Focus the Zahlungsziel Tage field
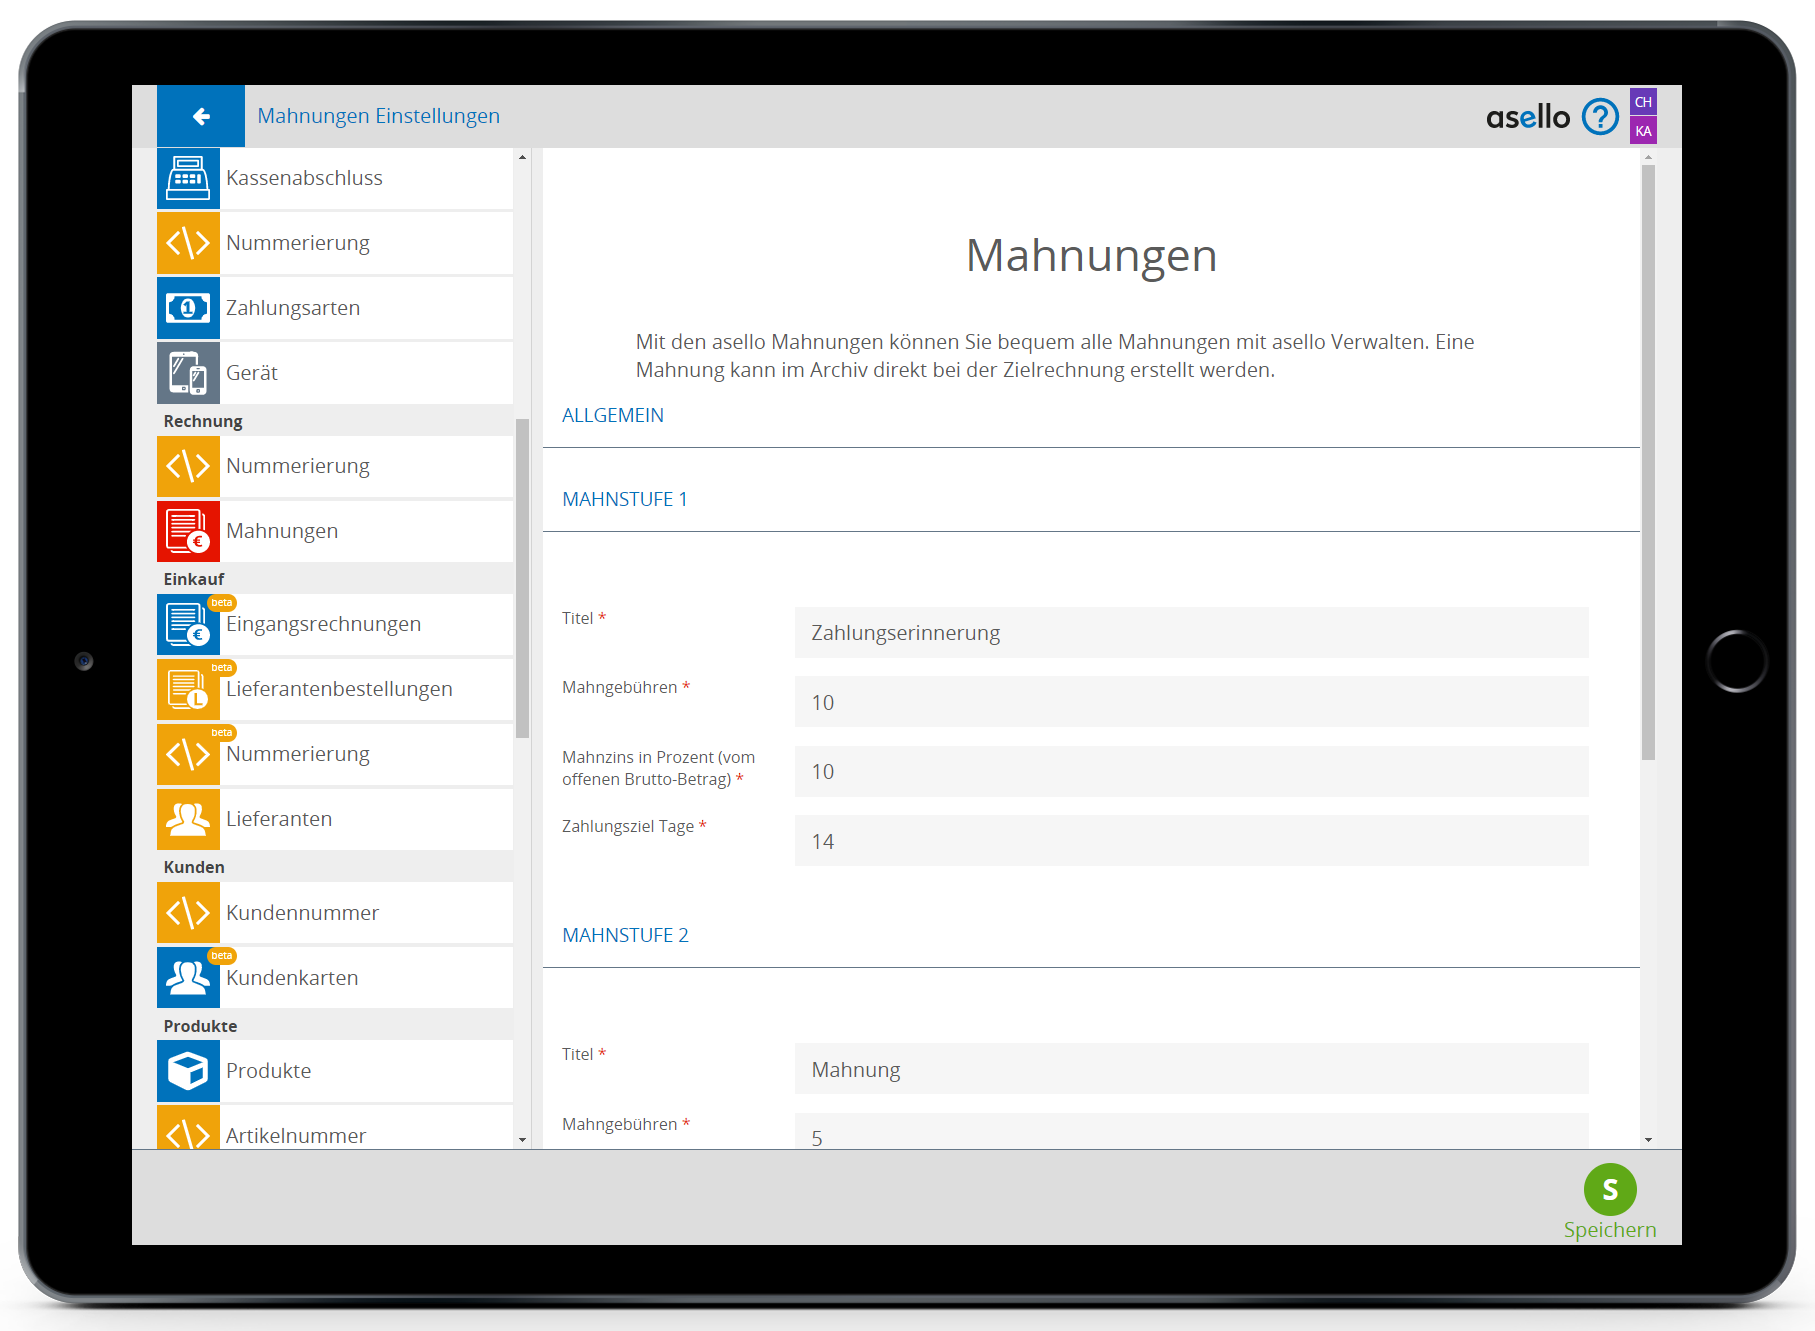This screenshot has width=1815, height=1331. coord(1191,841)
